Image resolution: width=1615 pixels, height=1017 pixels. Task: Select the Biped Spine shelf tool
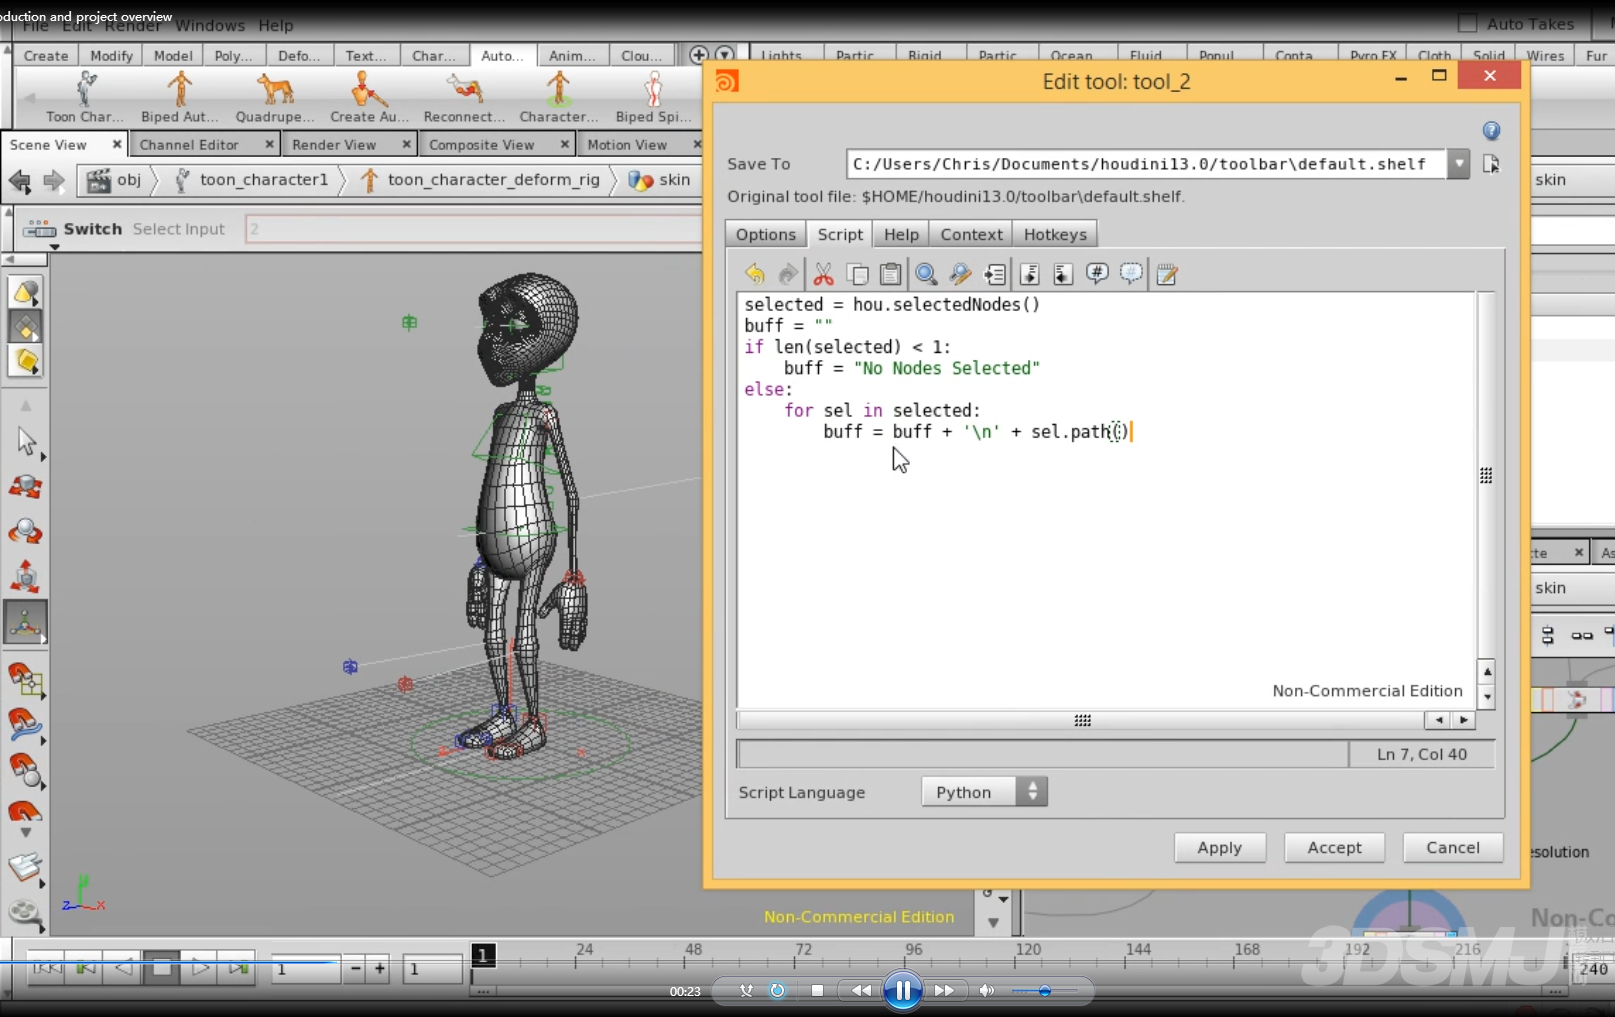(653, 97)
